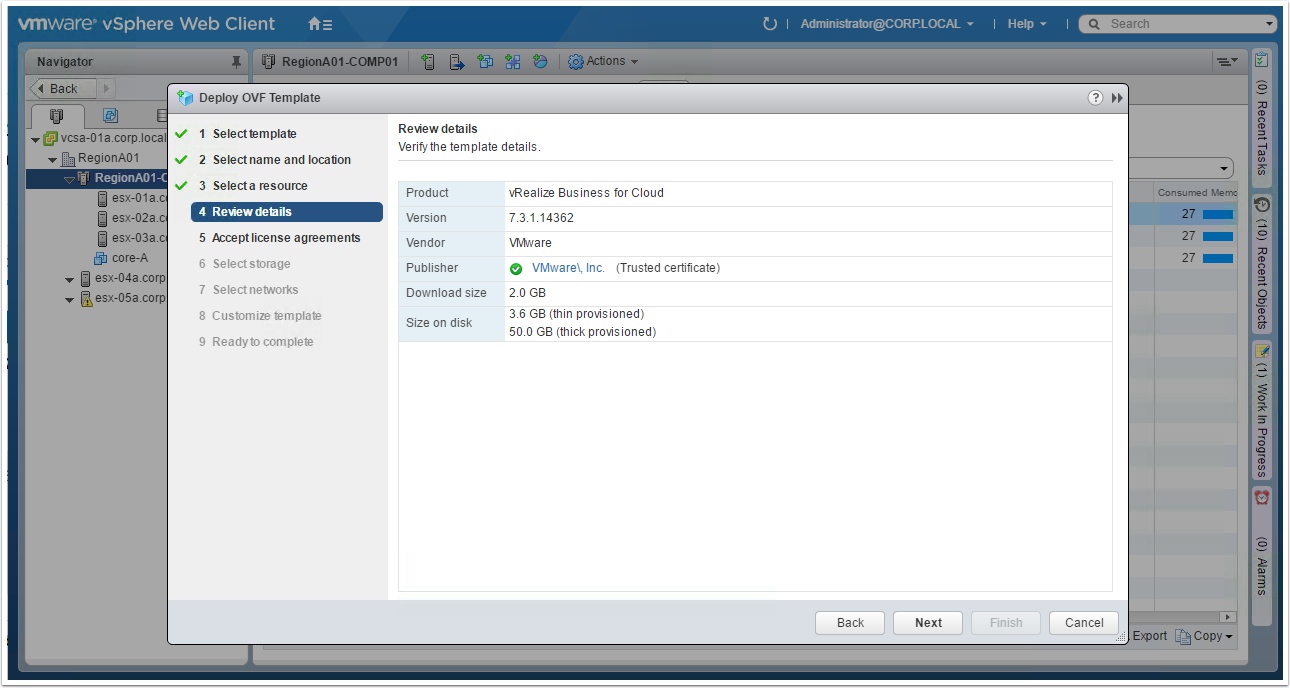Image resolution: width=1290 pixels, height=688 pixels.
Task: Open the Storage navigator tab
Action: 161,116
